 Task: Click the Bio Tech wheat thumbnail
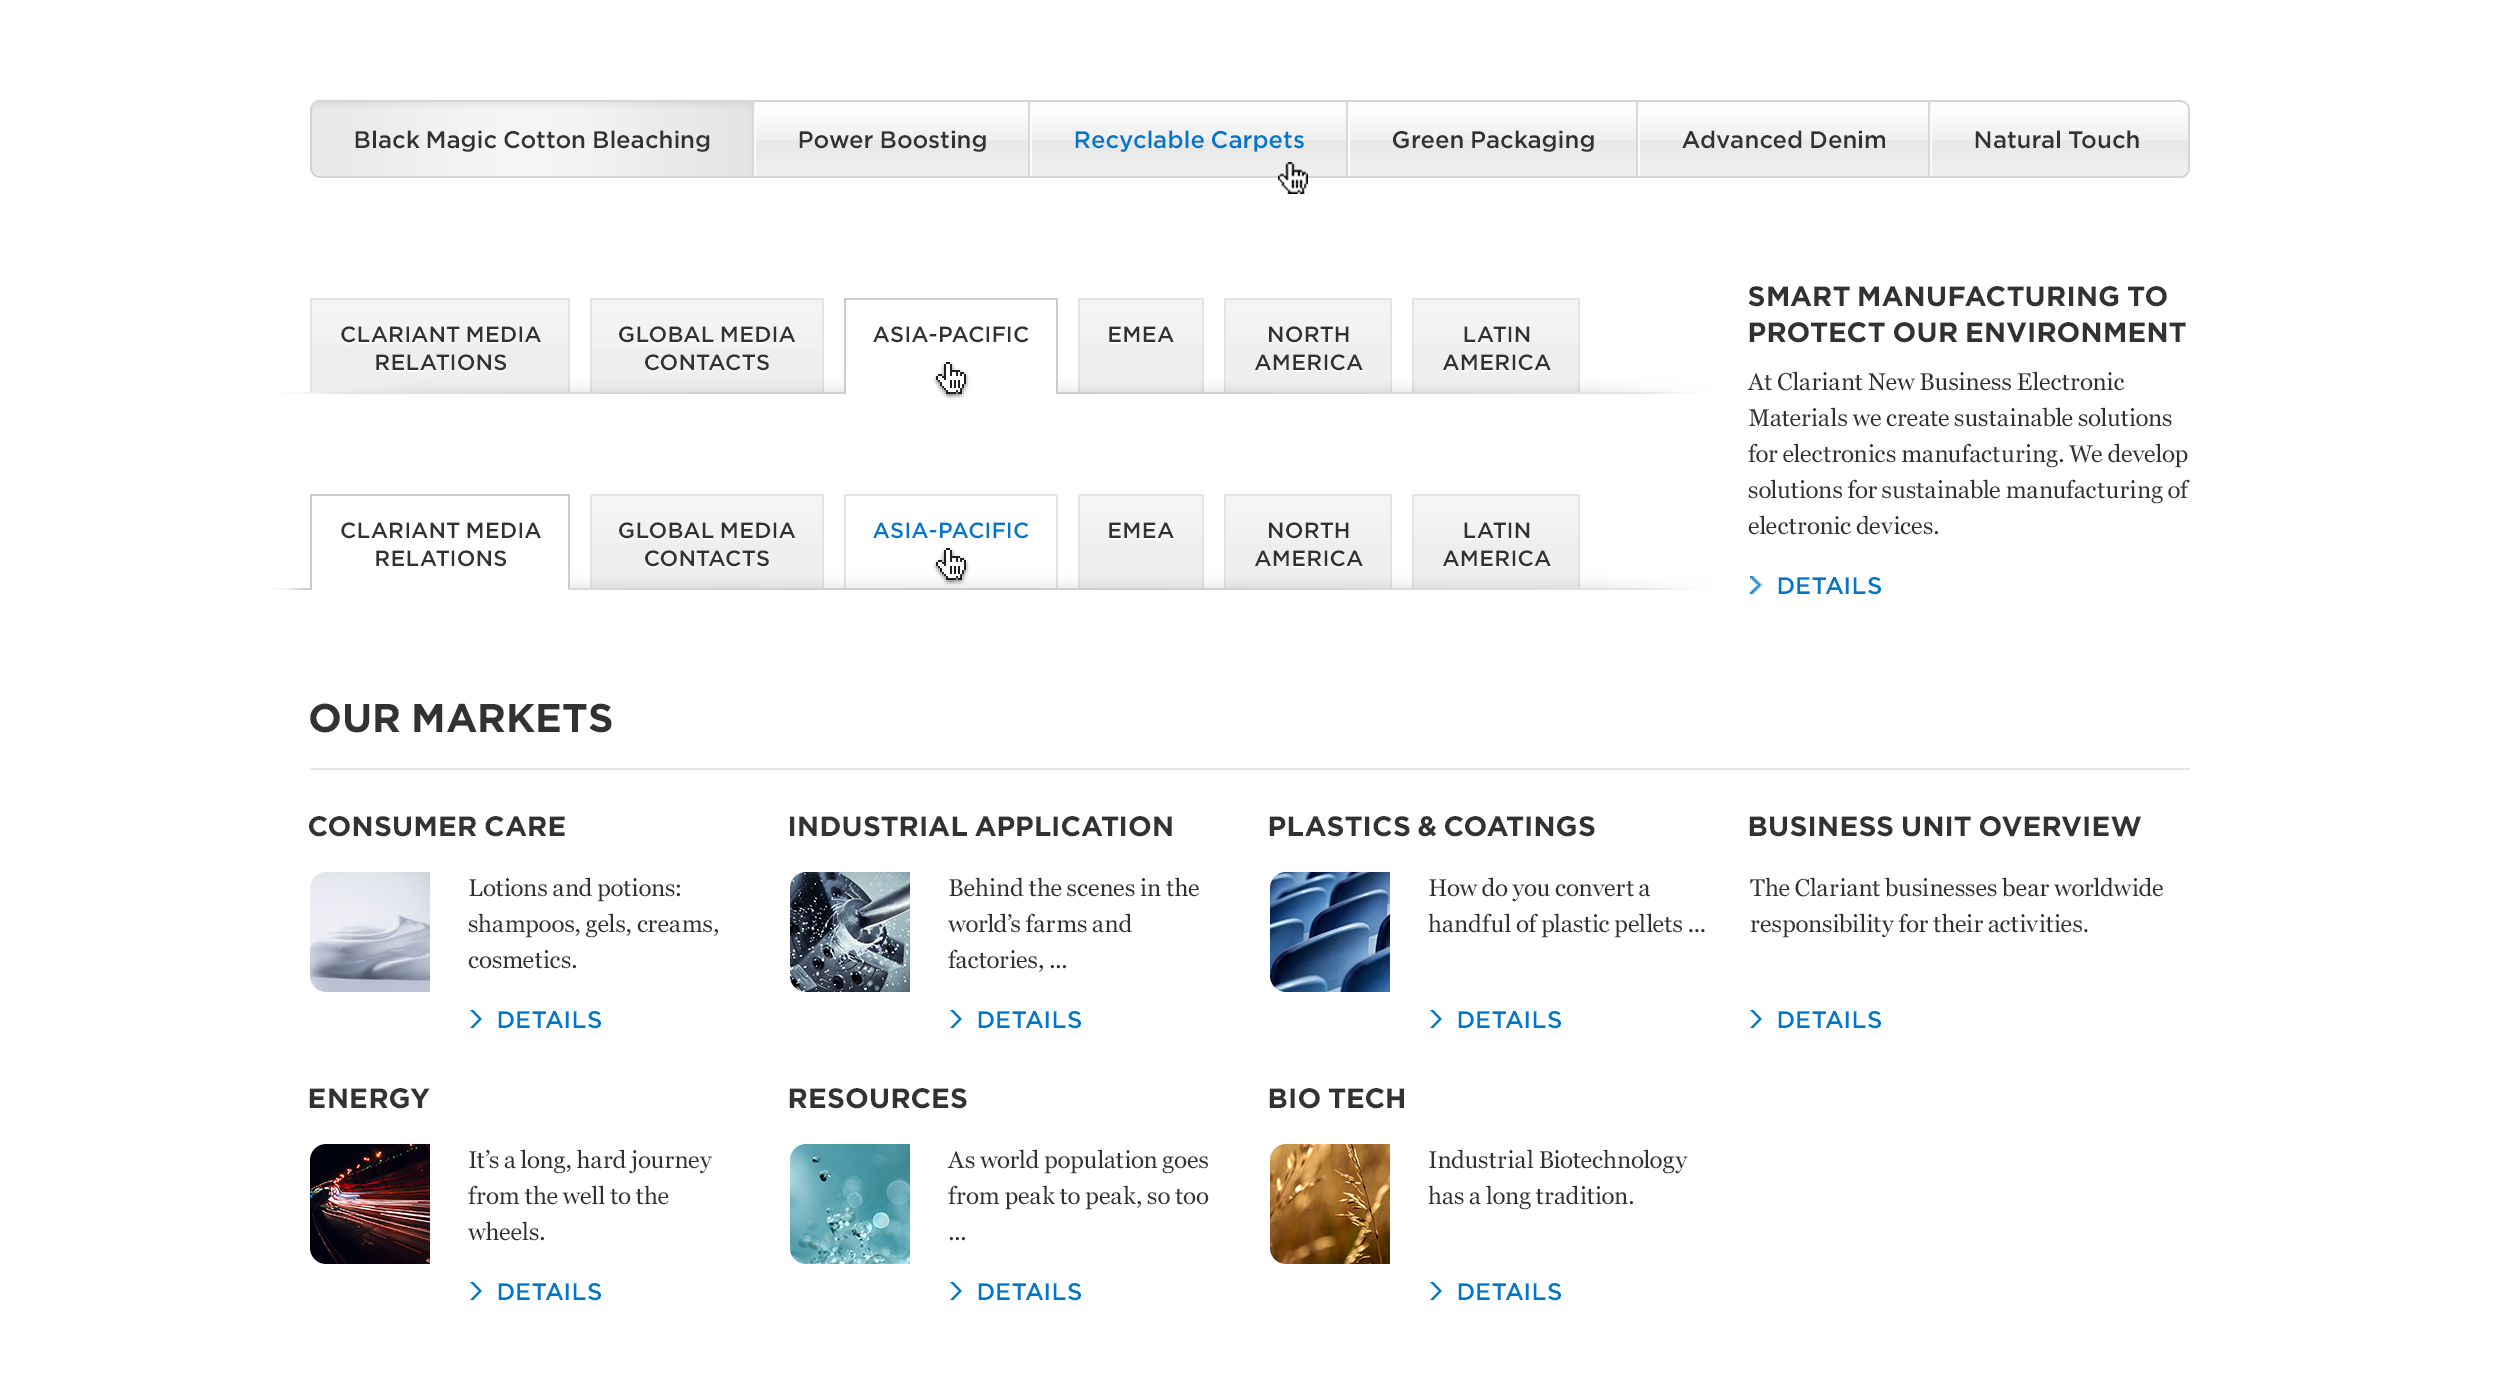[1330, 1204]
